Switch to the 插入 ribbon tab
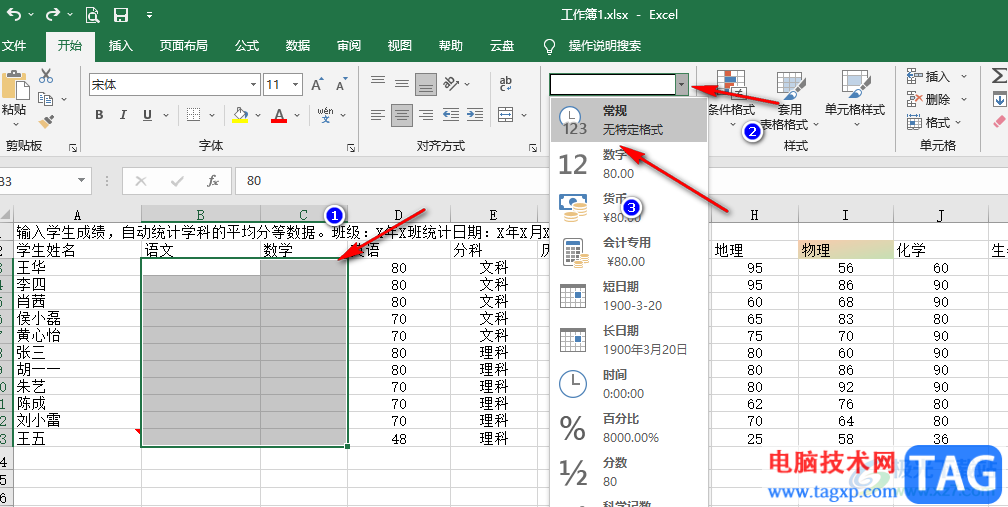Viewport: 1008px width, 507px height. [121, 46]
